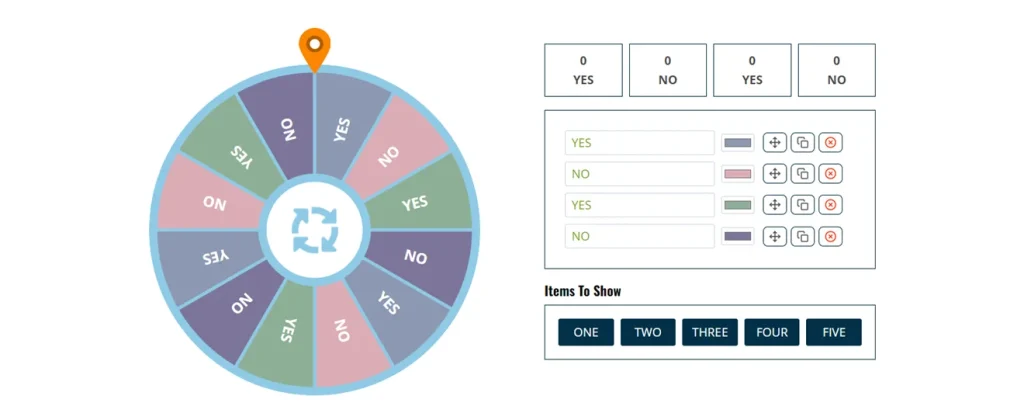Click the move icon for the pink NO row
This screenshot has width=1024, height=420.
coord(775,174)
